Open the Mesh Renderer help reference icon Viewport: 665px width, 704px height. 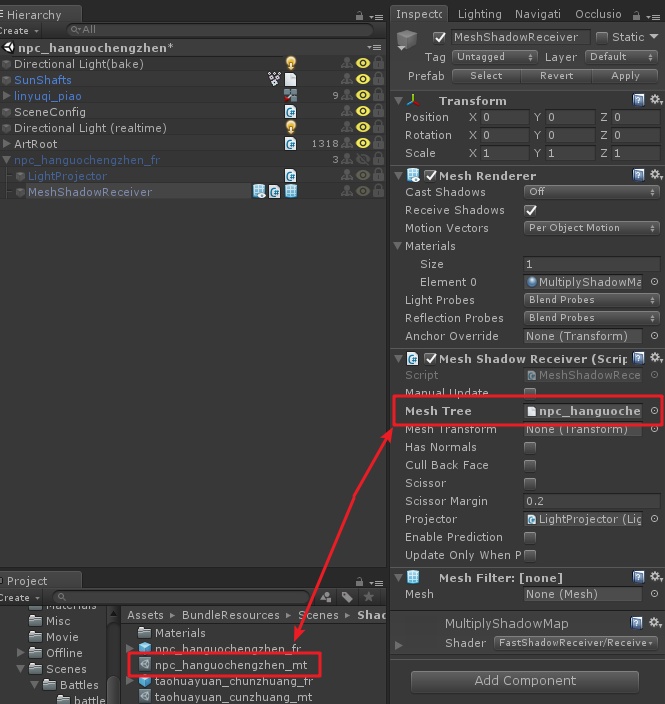pos(639,175)
